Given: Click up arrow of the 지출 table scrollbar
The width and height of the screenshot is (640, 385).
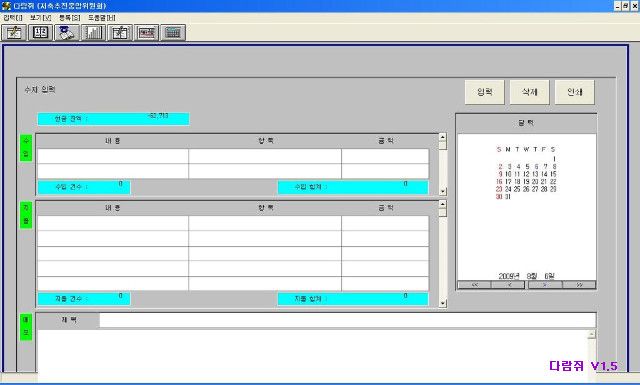Looking at the screenshot, I should click(x=442, y=204).
